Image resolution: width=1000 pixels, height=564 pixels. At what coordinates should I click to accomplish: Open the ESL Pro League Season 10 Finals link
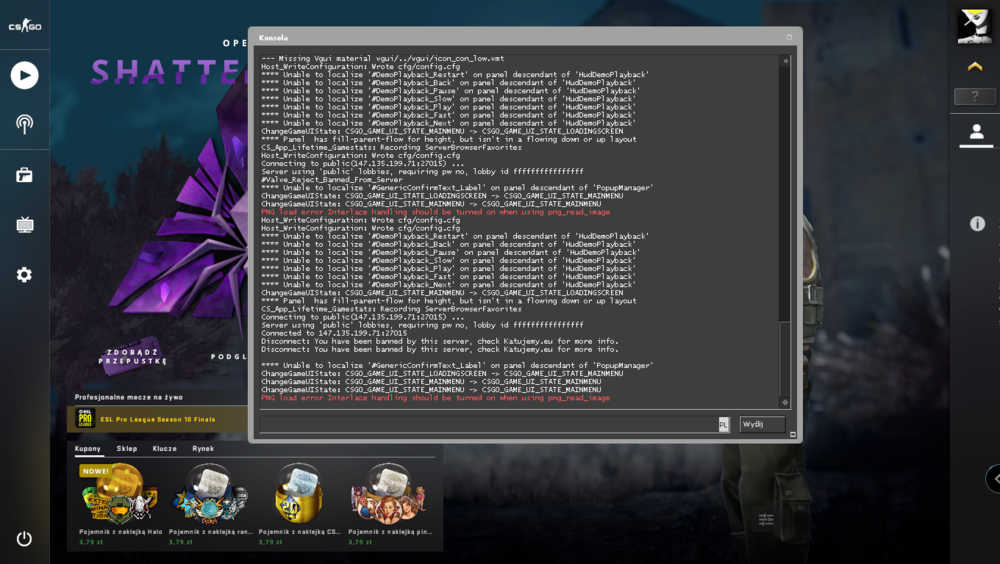click(158, 419)
